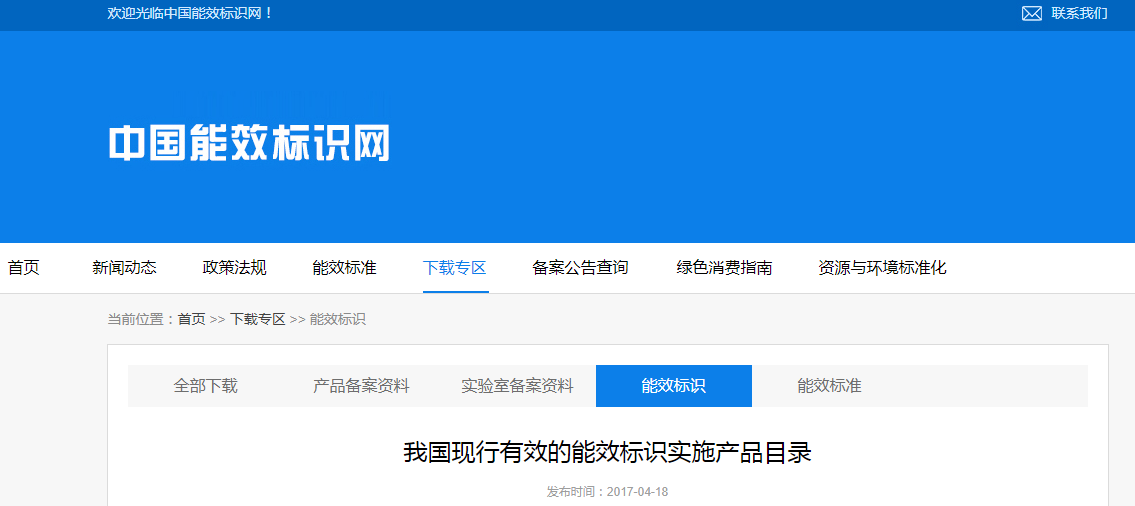Open the 新闻动态 menu item
This screenshot has width=1135, height=506.
pos(125,268)
